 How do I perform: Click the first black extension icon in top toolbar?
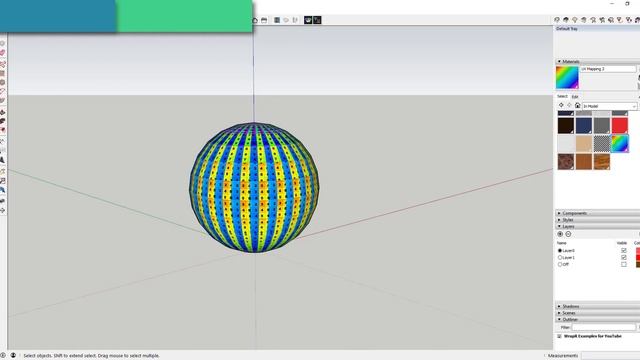[x=308, y=20]
